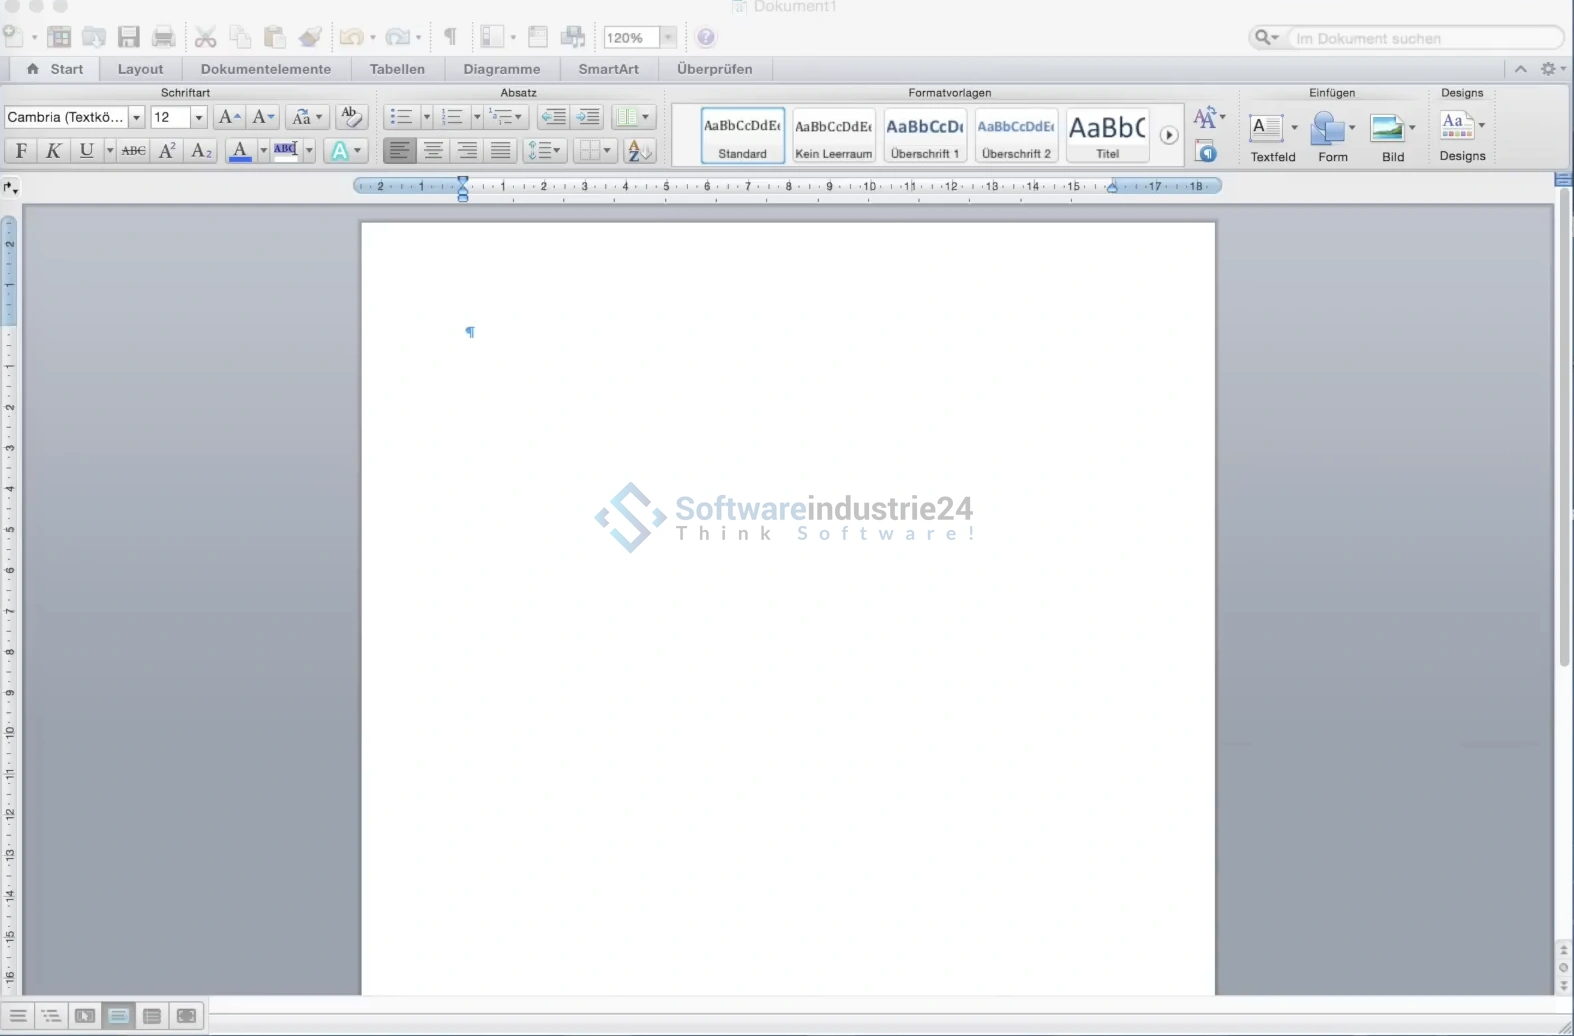Screen dimensions: 1574x1036
Task: Toggle paragraph marks display in toolbar
Action: 450,38
